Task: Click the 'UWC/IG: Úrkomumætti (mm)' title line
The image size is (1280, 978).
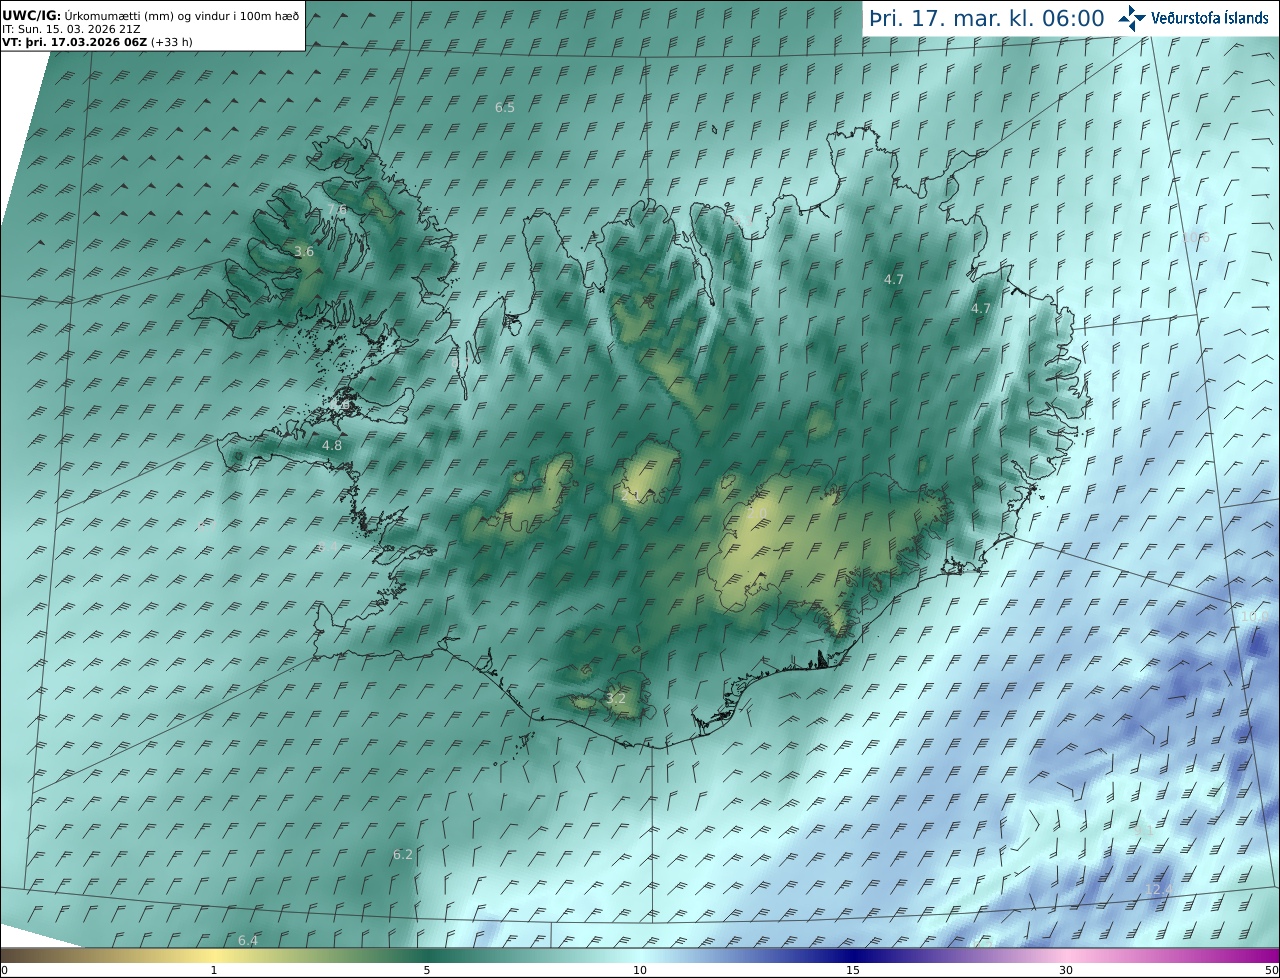Action: (151, 17)
